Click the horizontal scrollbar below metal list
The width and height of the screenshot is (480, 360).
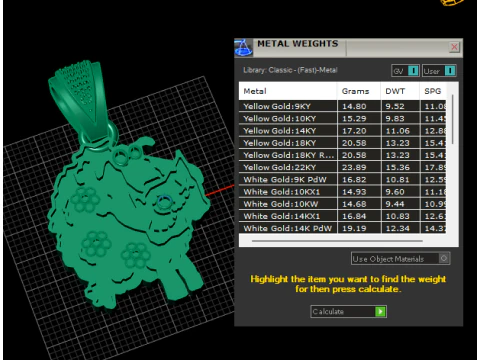click(x=337, y=241)
